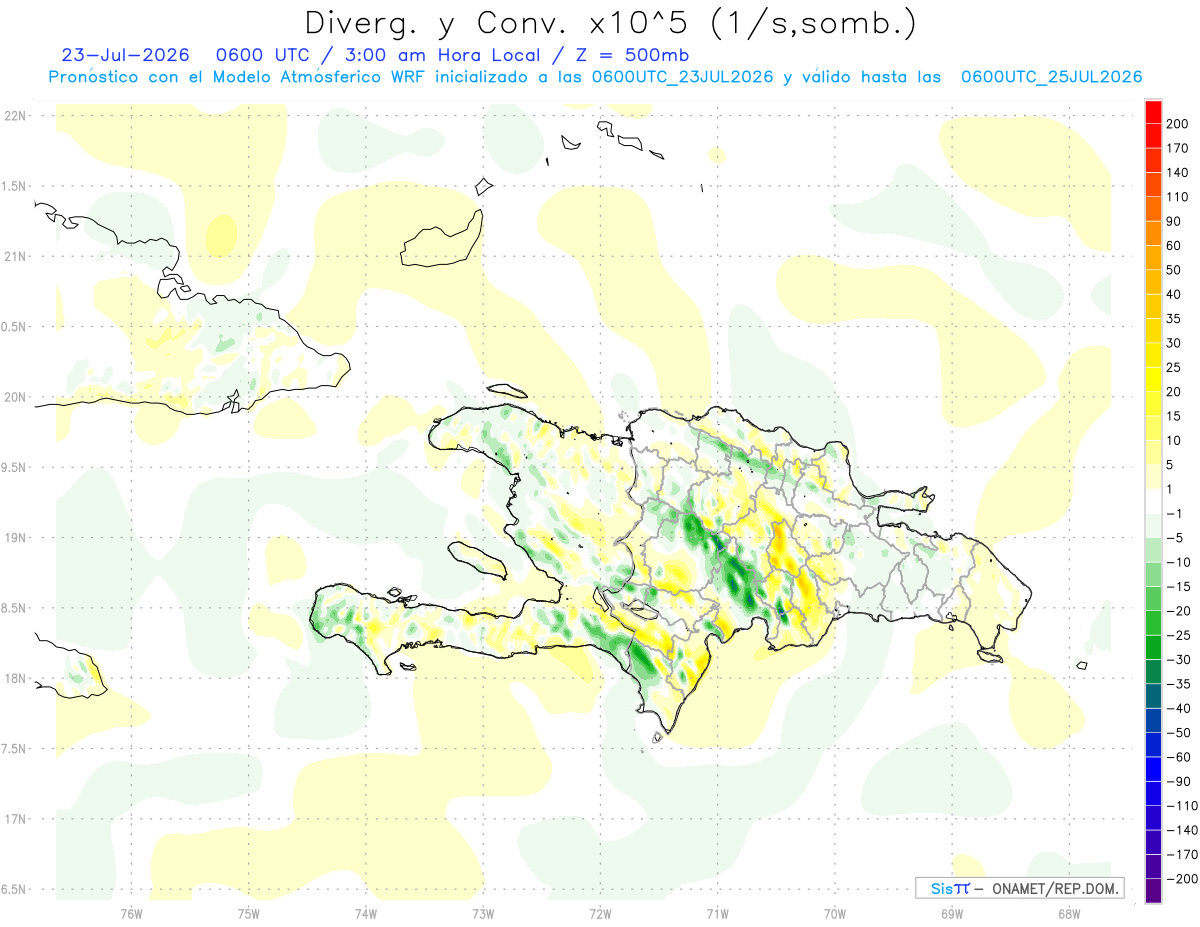Click the legend value '-200'
This screenshot has height=927, width=1200.
click(1180, 879)
